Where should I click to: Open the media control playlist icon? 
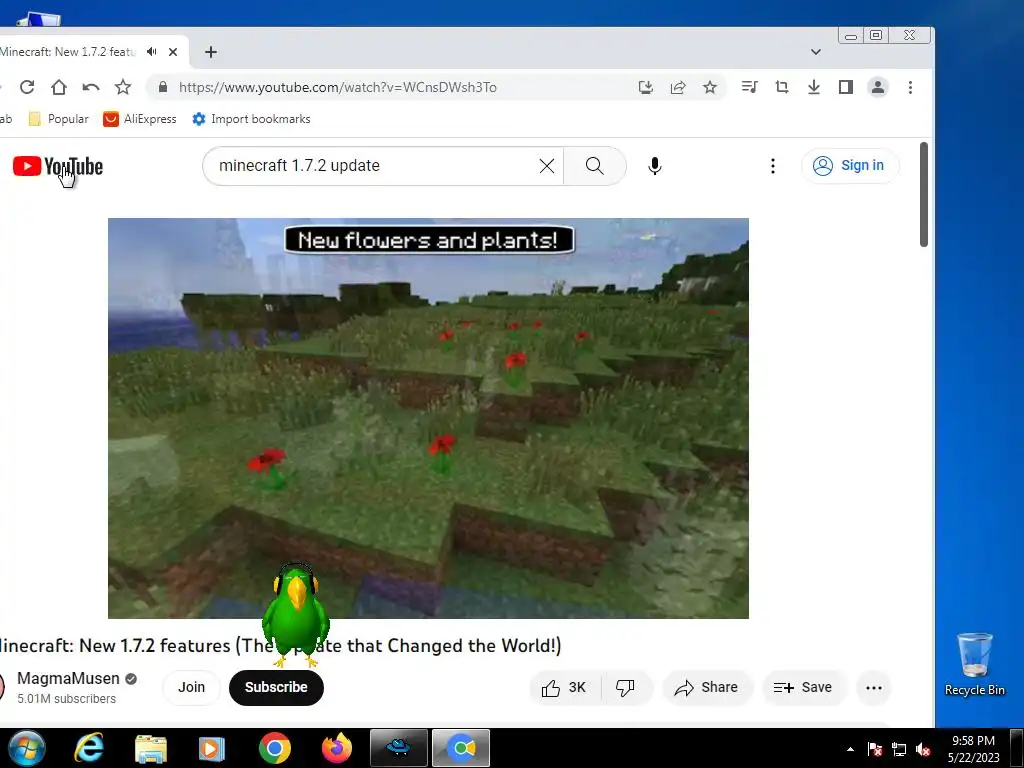click(750, 87)
